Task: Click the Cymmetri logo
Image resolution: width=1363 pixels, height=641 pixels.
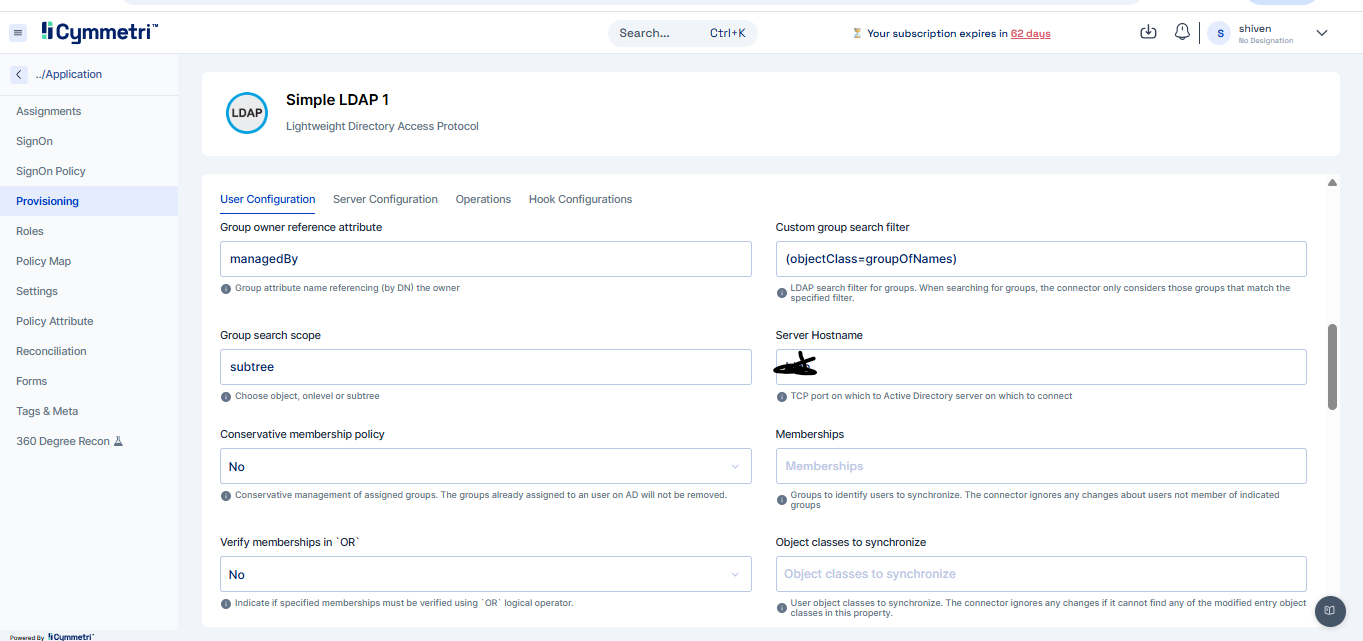Action: pyautogui.click(x=100, y=33)
